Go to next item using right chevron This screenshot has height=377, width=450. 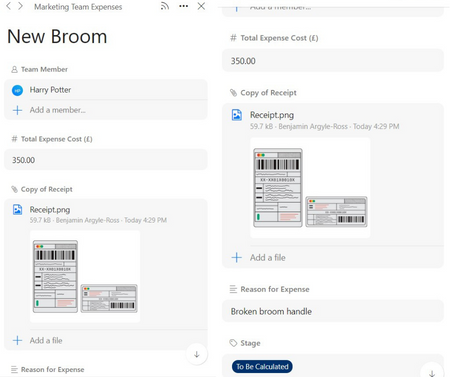tap(20, 6)
